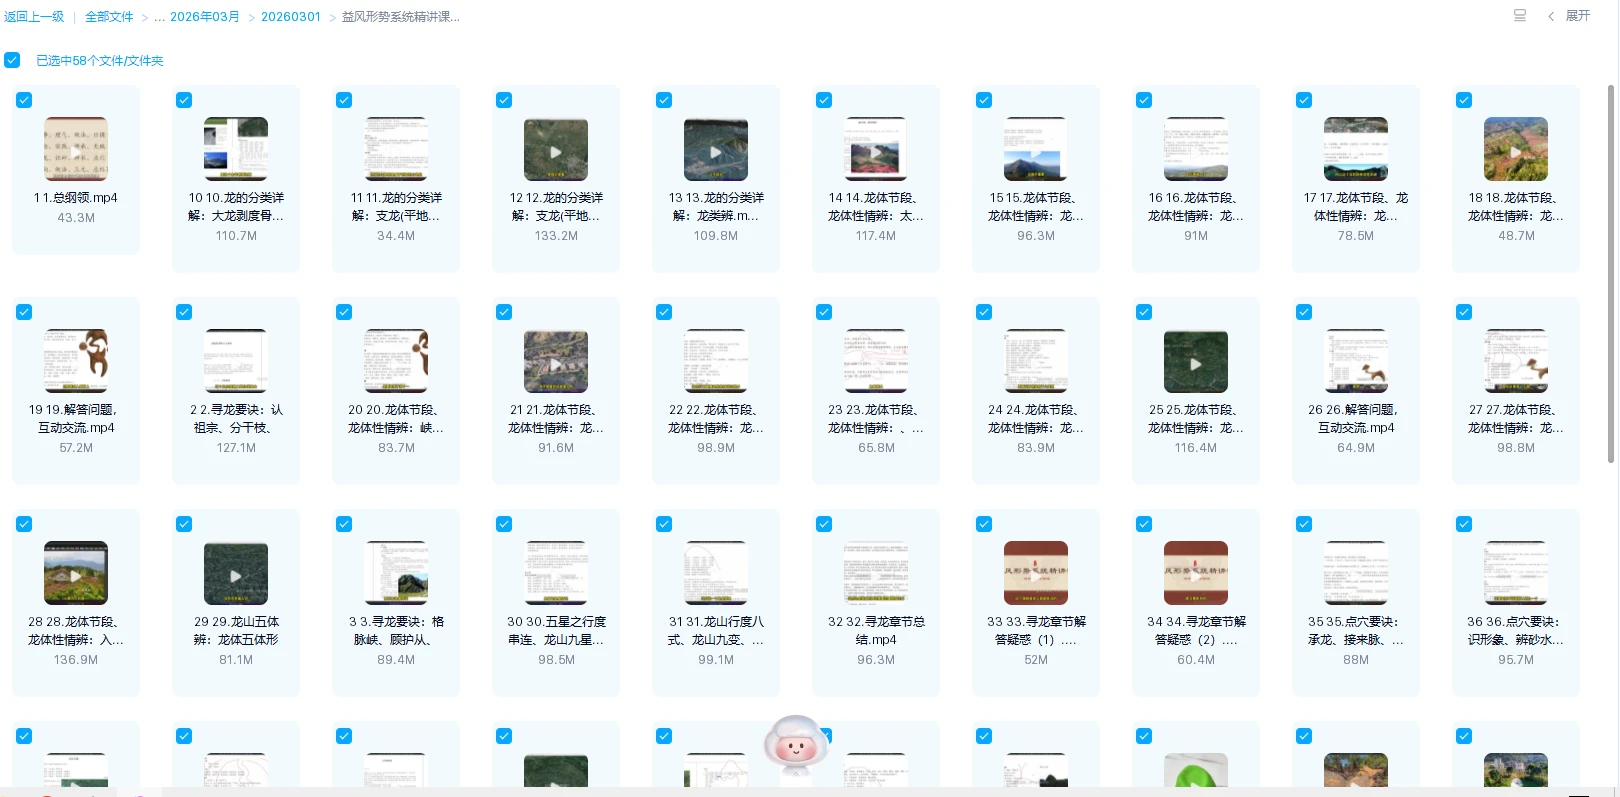1620x797 pixels.
Task: Open the 29.龙山五体辨 video icon
Action: [236, 574]
